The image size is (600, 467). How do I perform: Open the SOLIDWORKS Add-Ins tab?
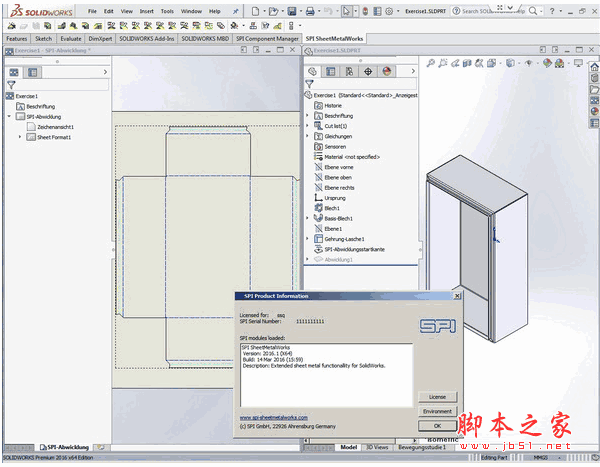coord(147,39)
